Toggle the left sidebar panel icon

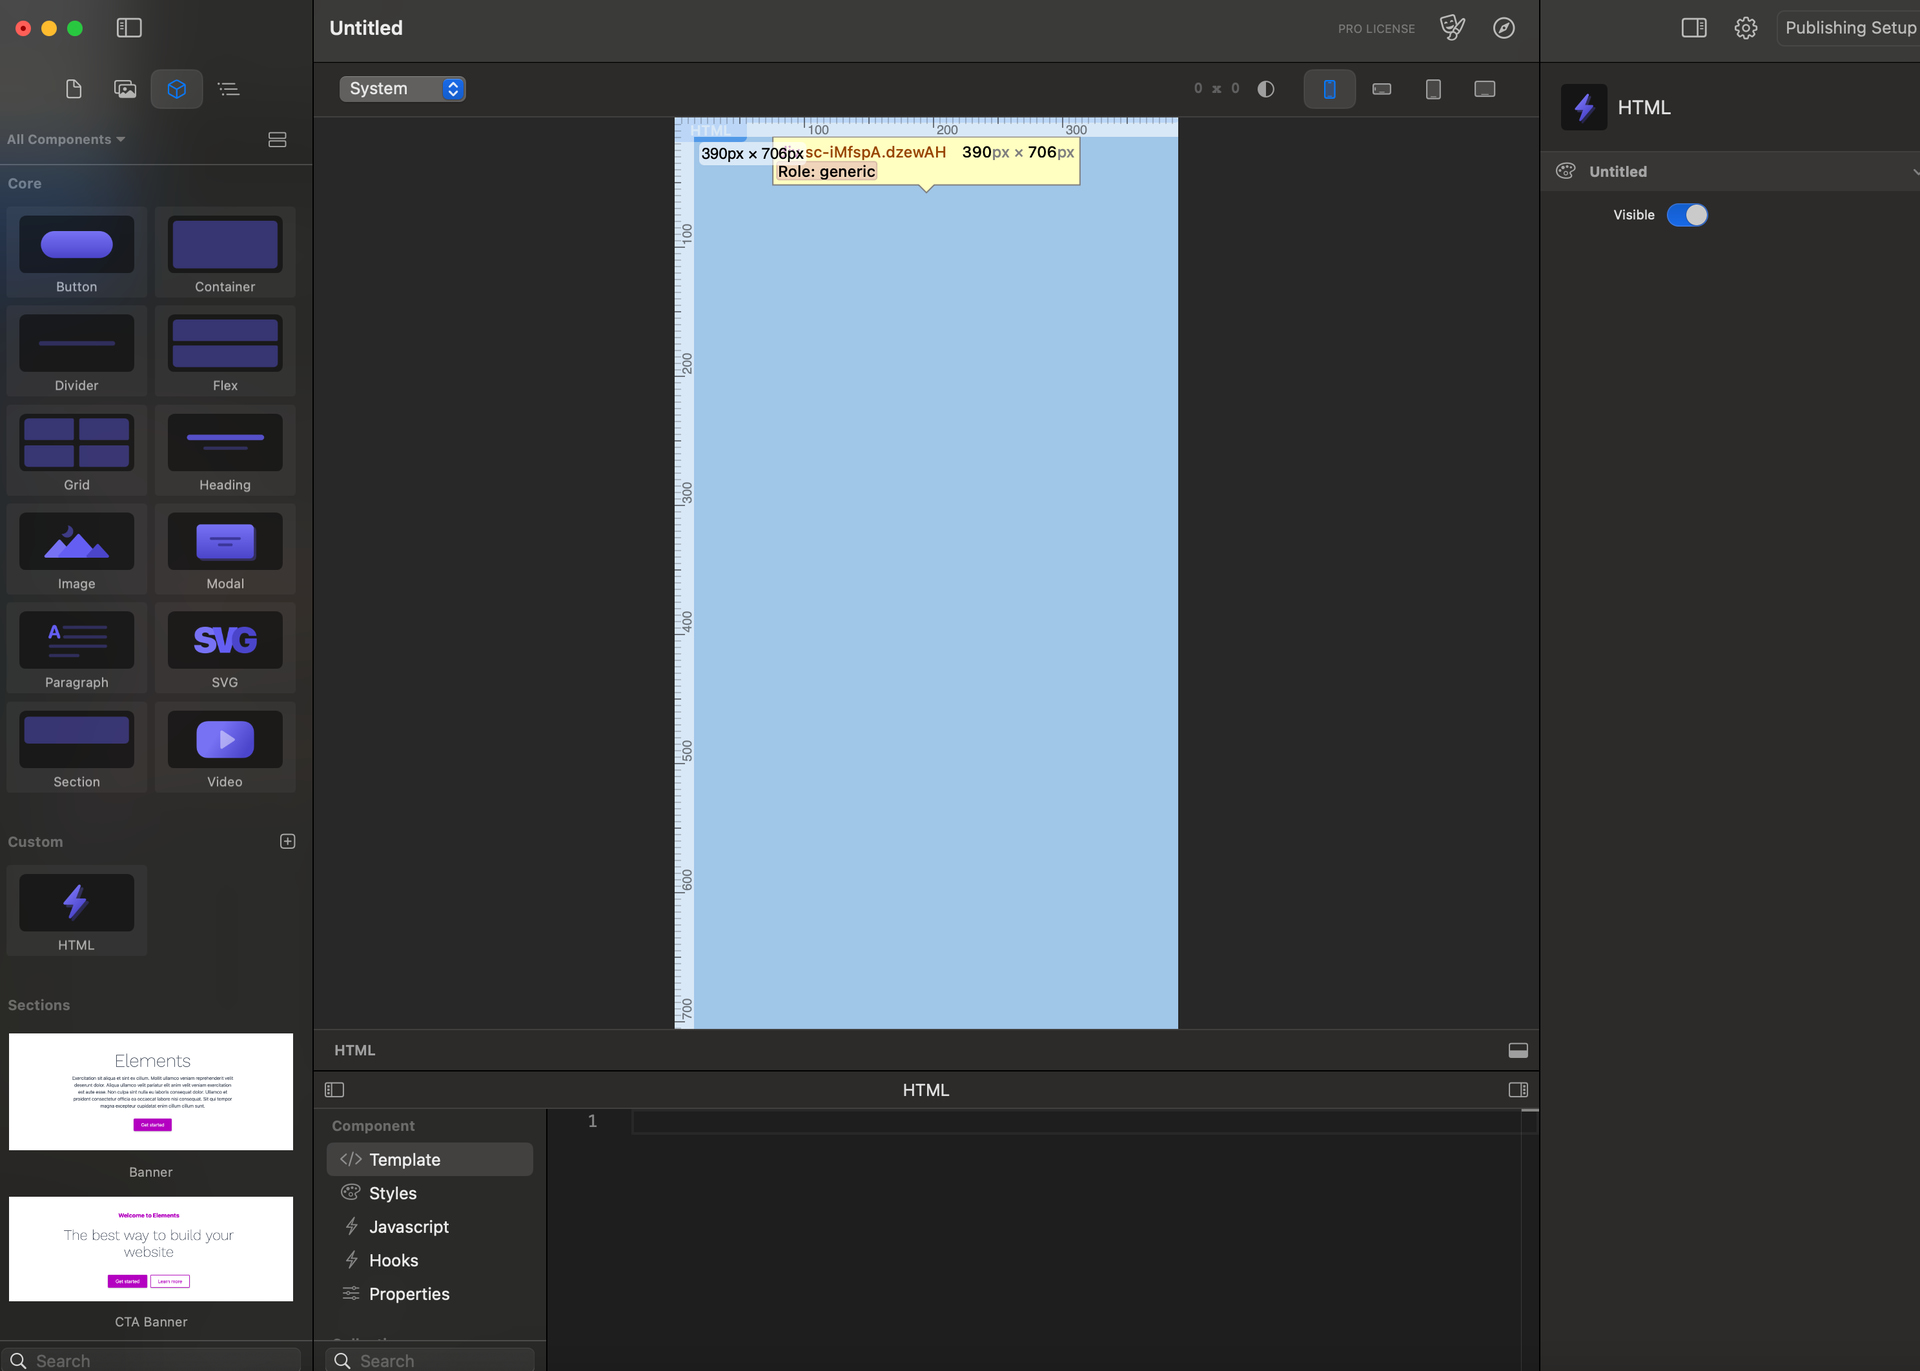[x=129, y=28]
